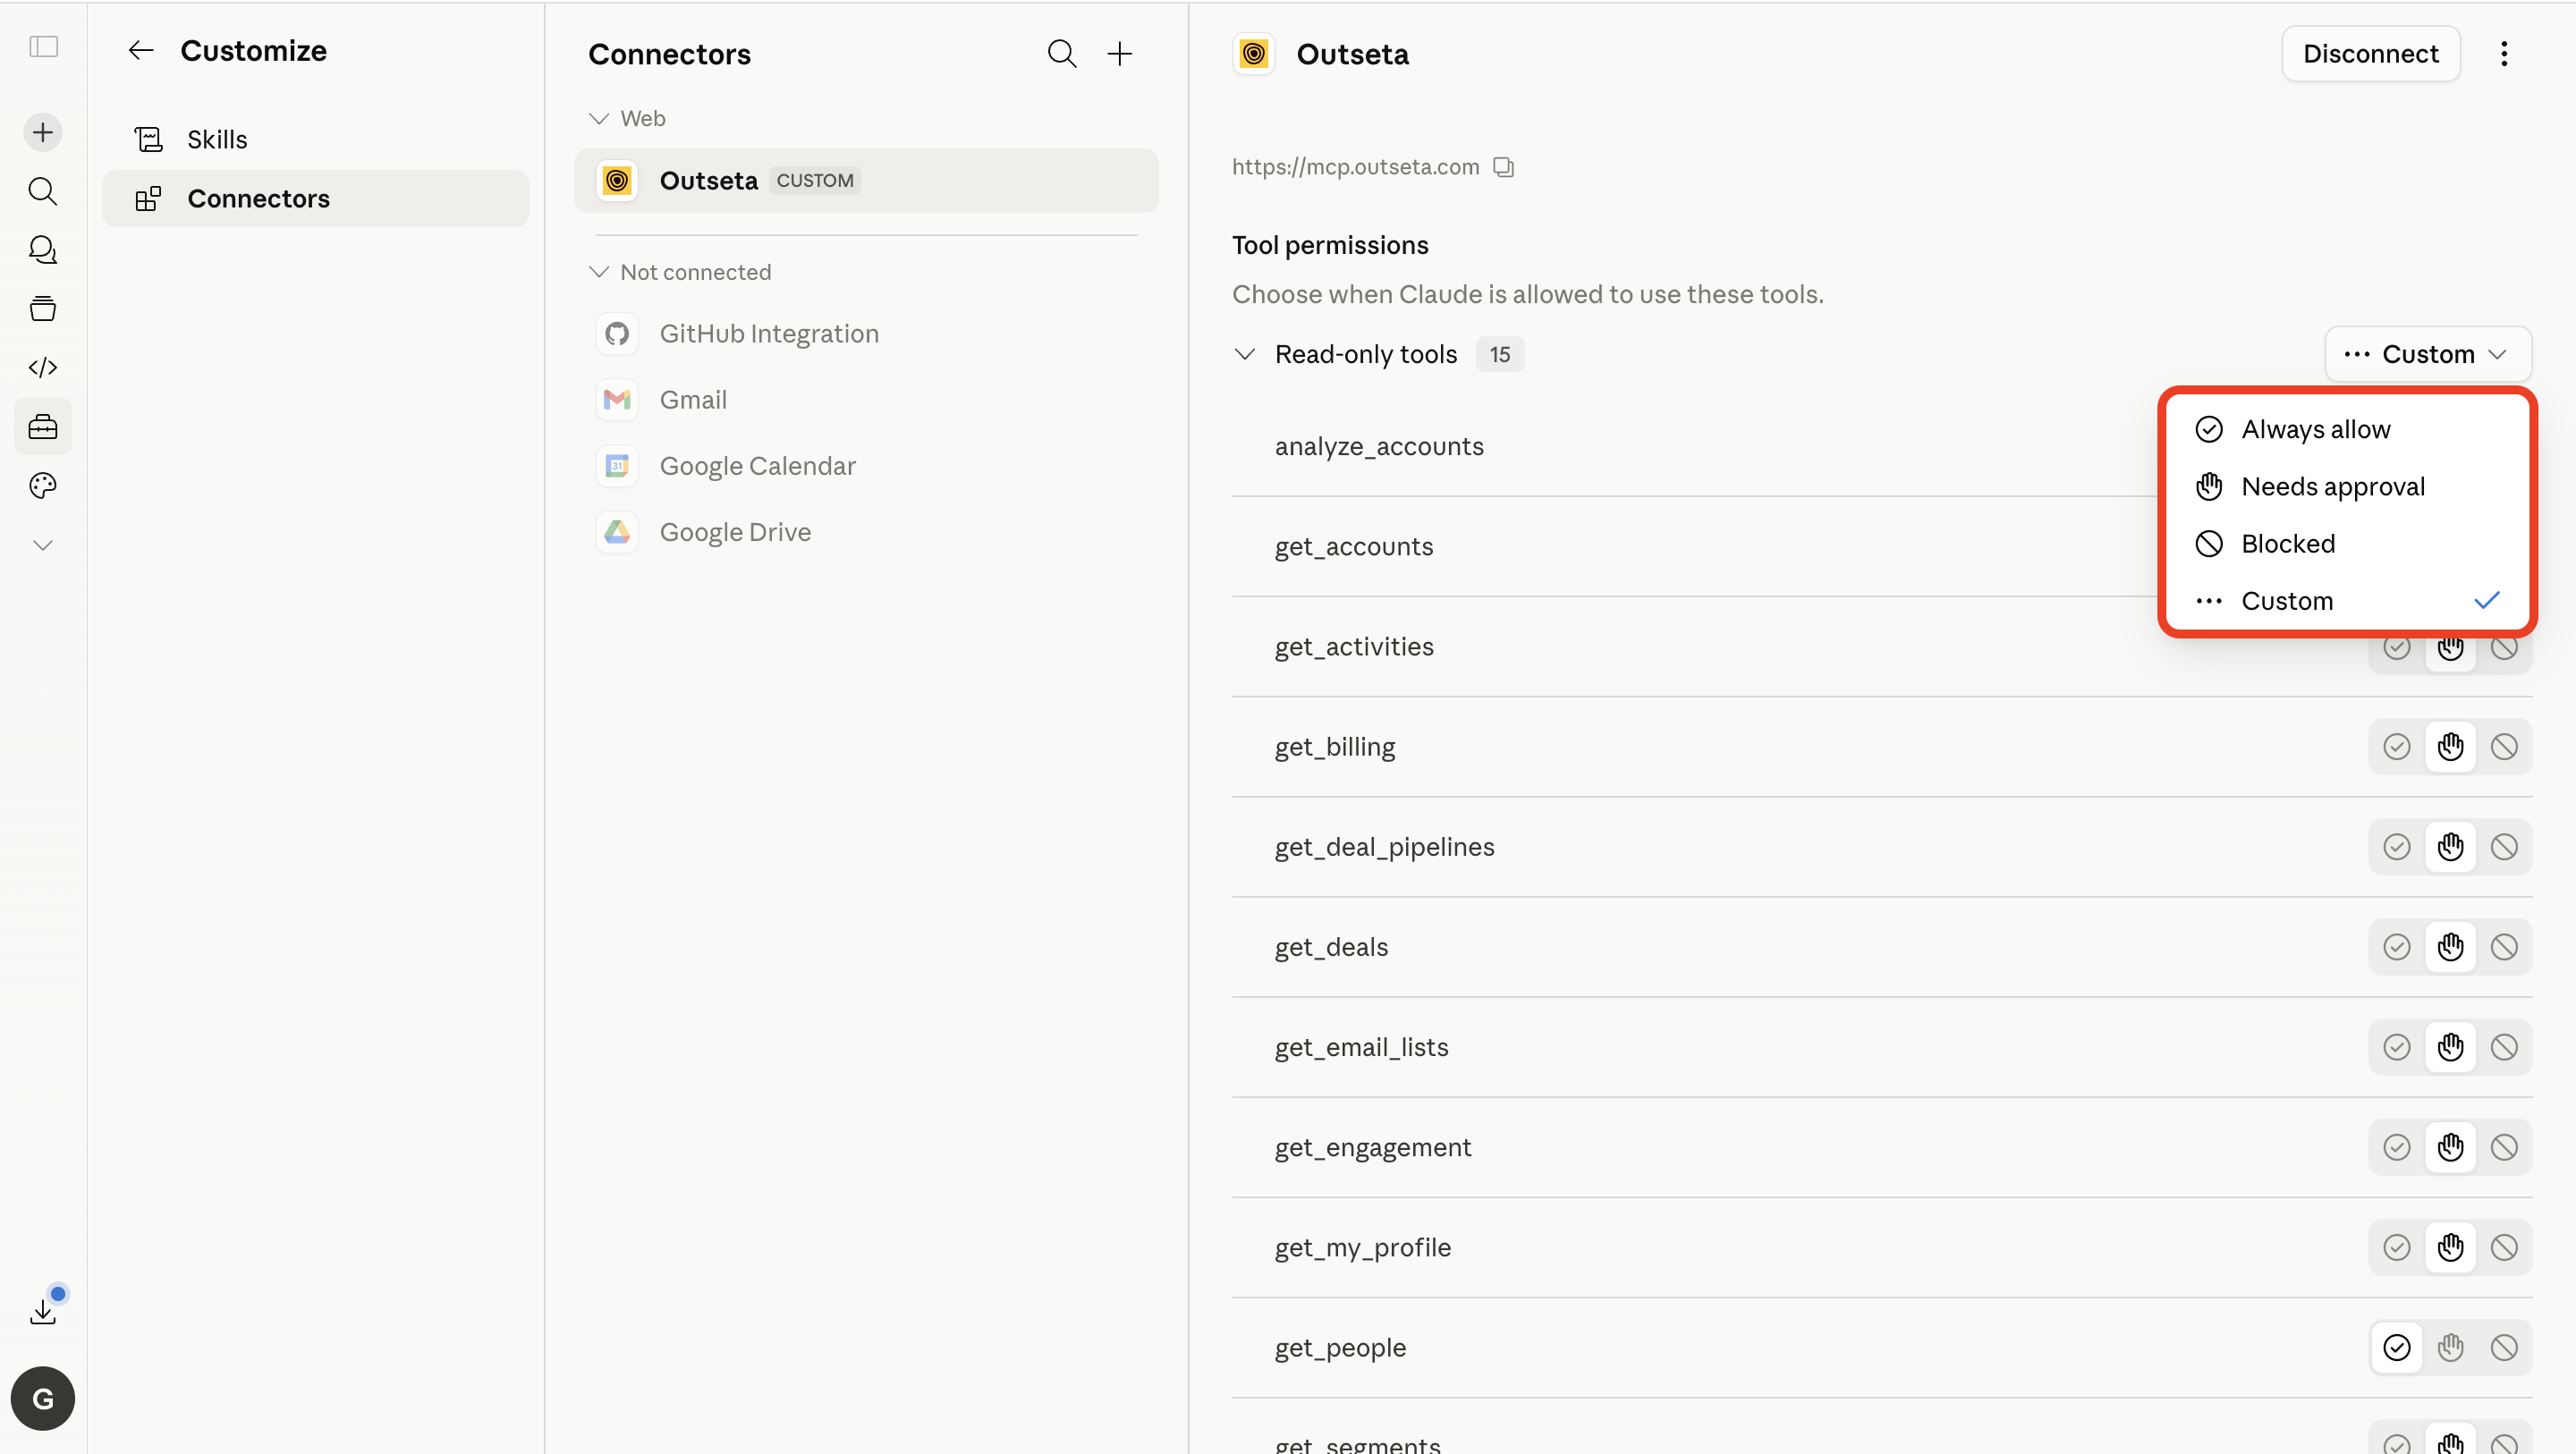2576x1454 pixels.
Task: Toggle the sidebar panel icon
Action: (43, 47)
